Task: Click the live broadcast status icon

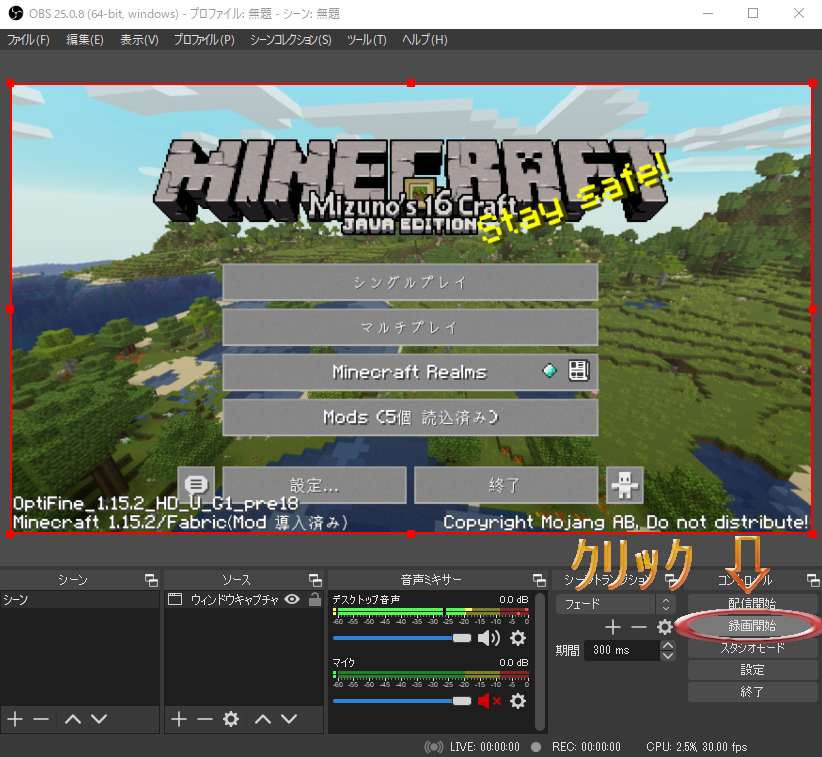Action: (434, 747)
